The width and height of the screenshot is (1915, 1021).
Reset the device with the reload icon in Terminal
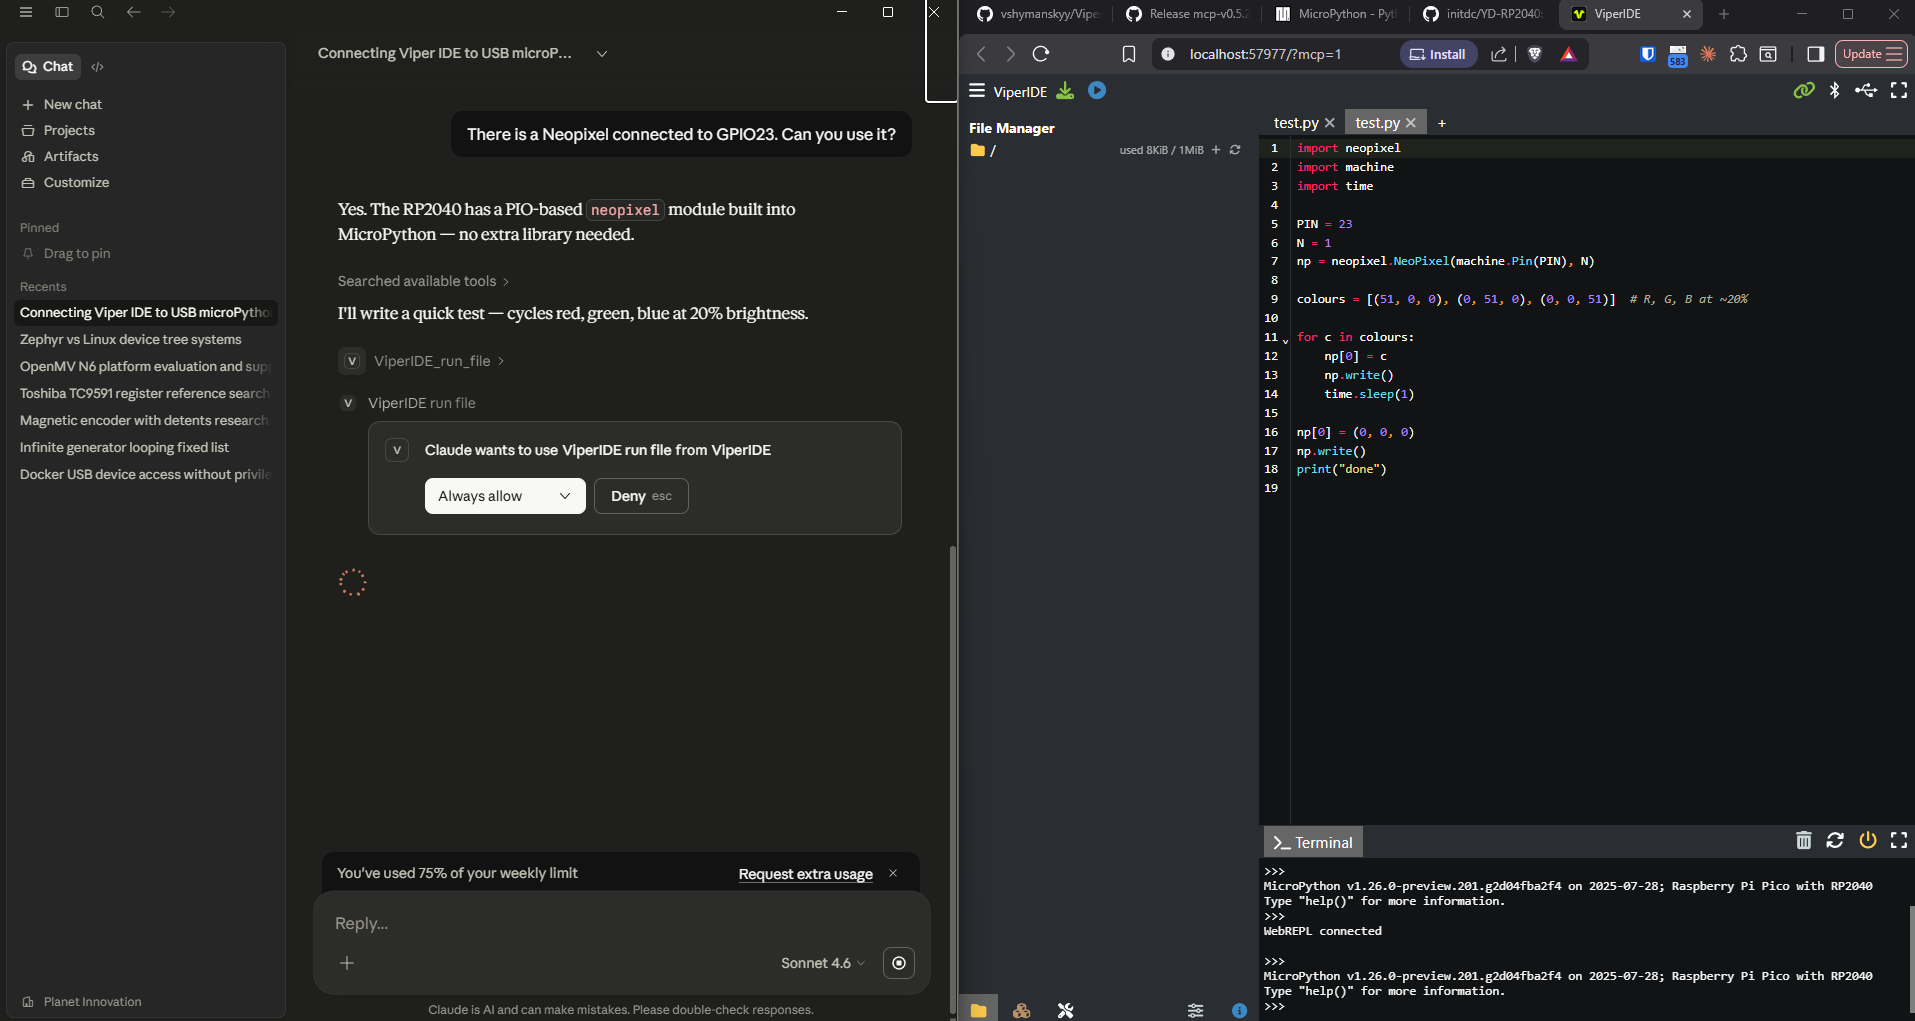pyautogui.click(x=1836, y=841)
